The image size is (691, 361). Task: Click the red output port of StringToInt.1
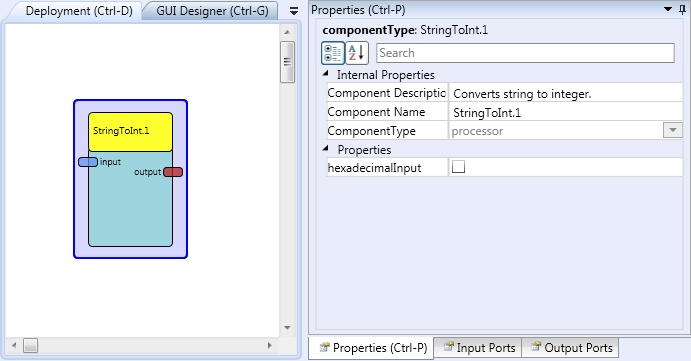(173, 172)
